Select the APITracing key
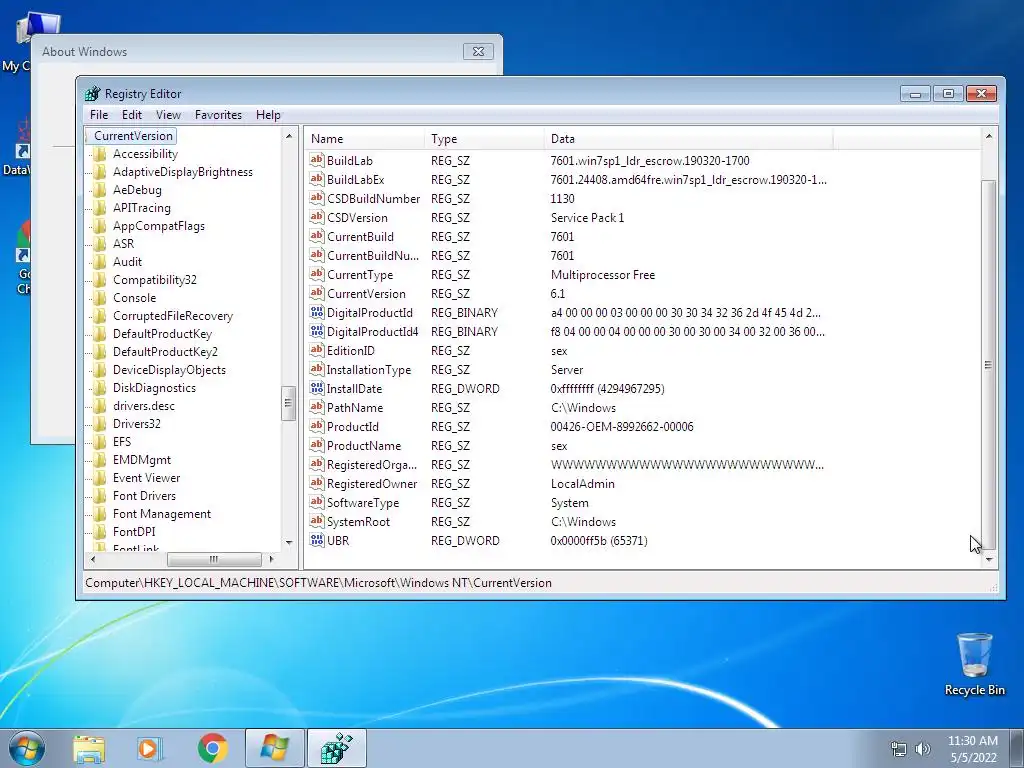 click(142, 208)
